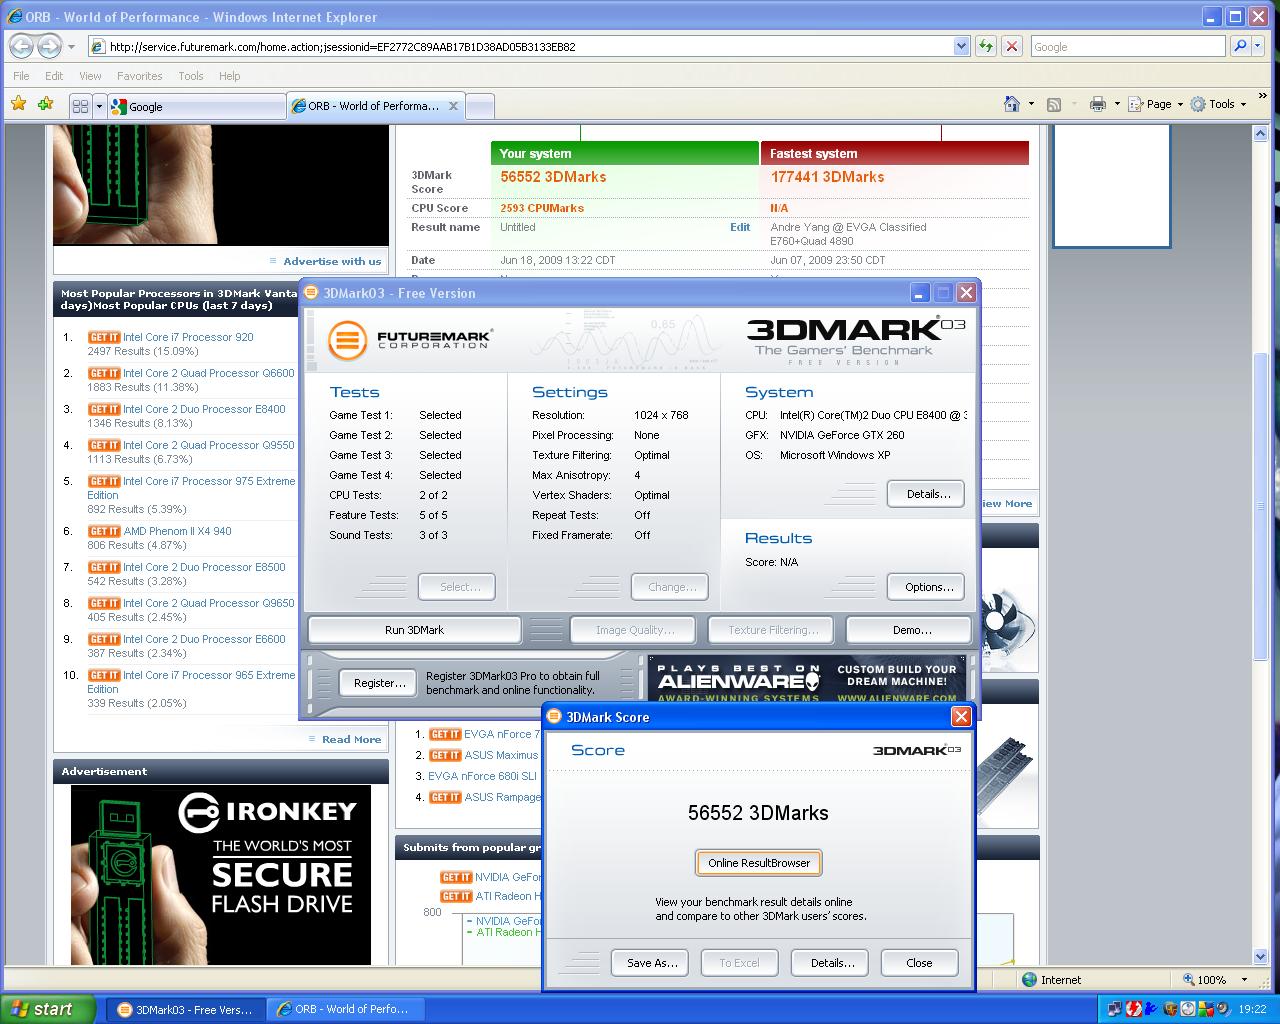The image size is (1280, 1024).
Task: Click Save As... in 3DMark Score dialog
Action: coord(652,963)
